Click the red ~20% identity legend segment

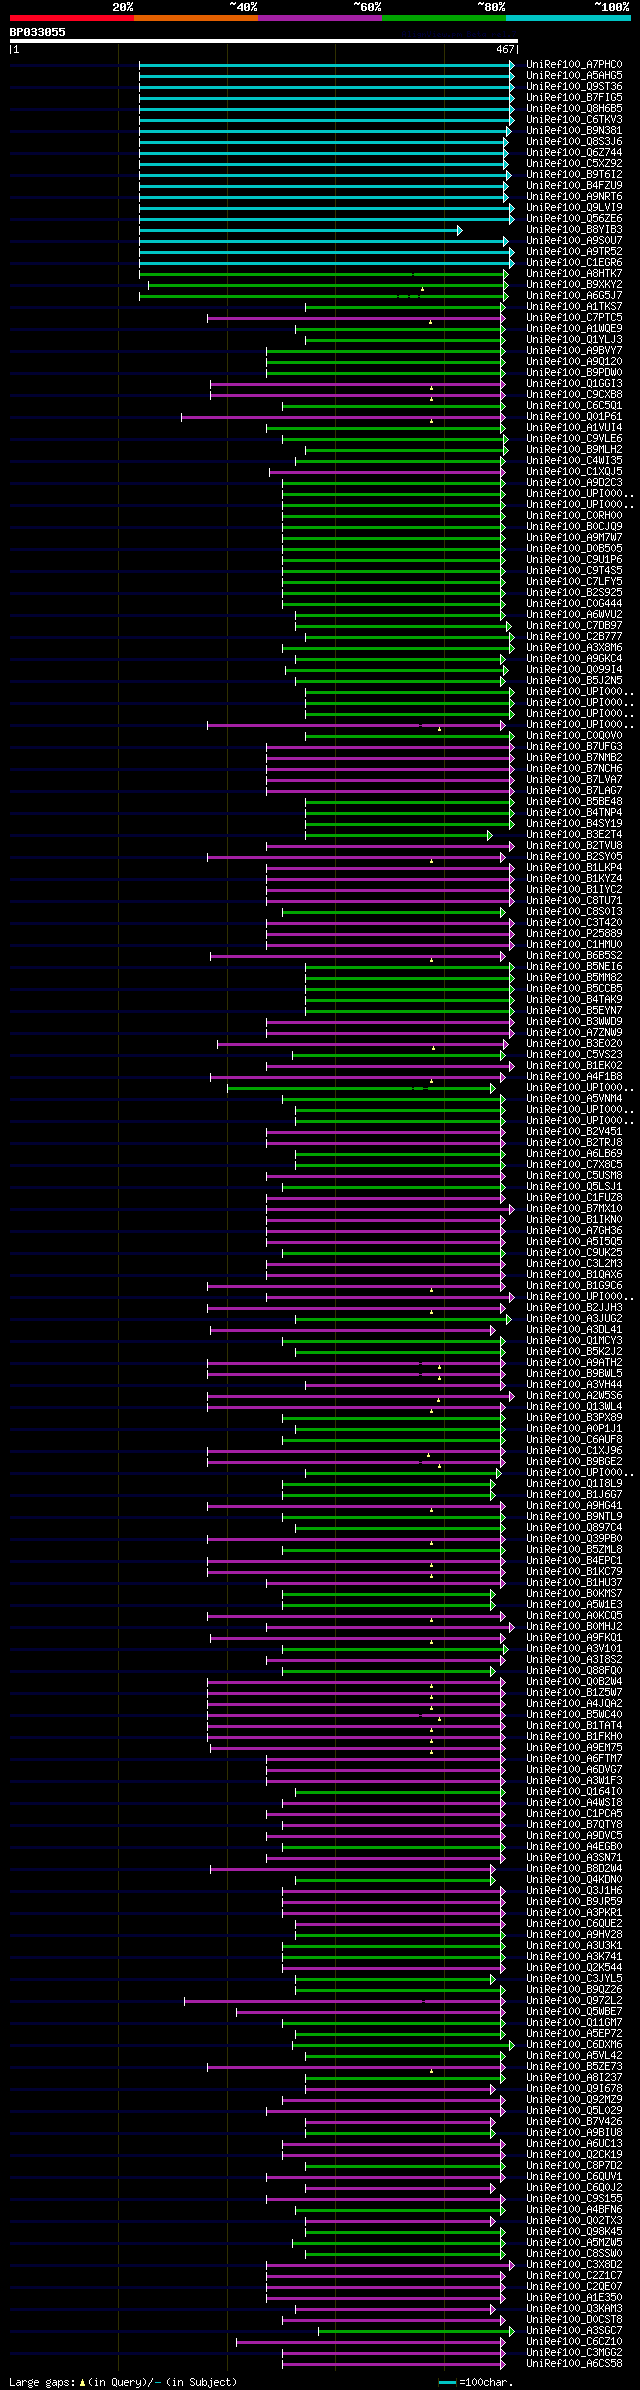(x=72, y=18)
